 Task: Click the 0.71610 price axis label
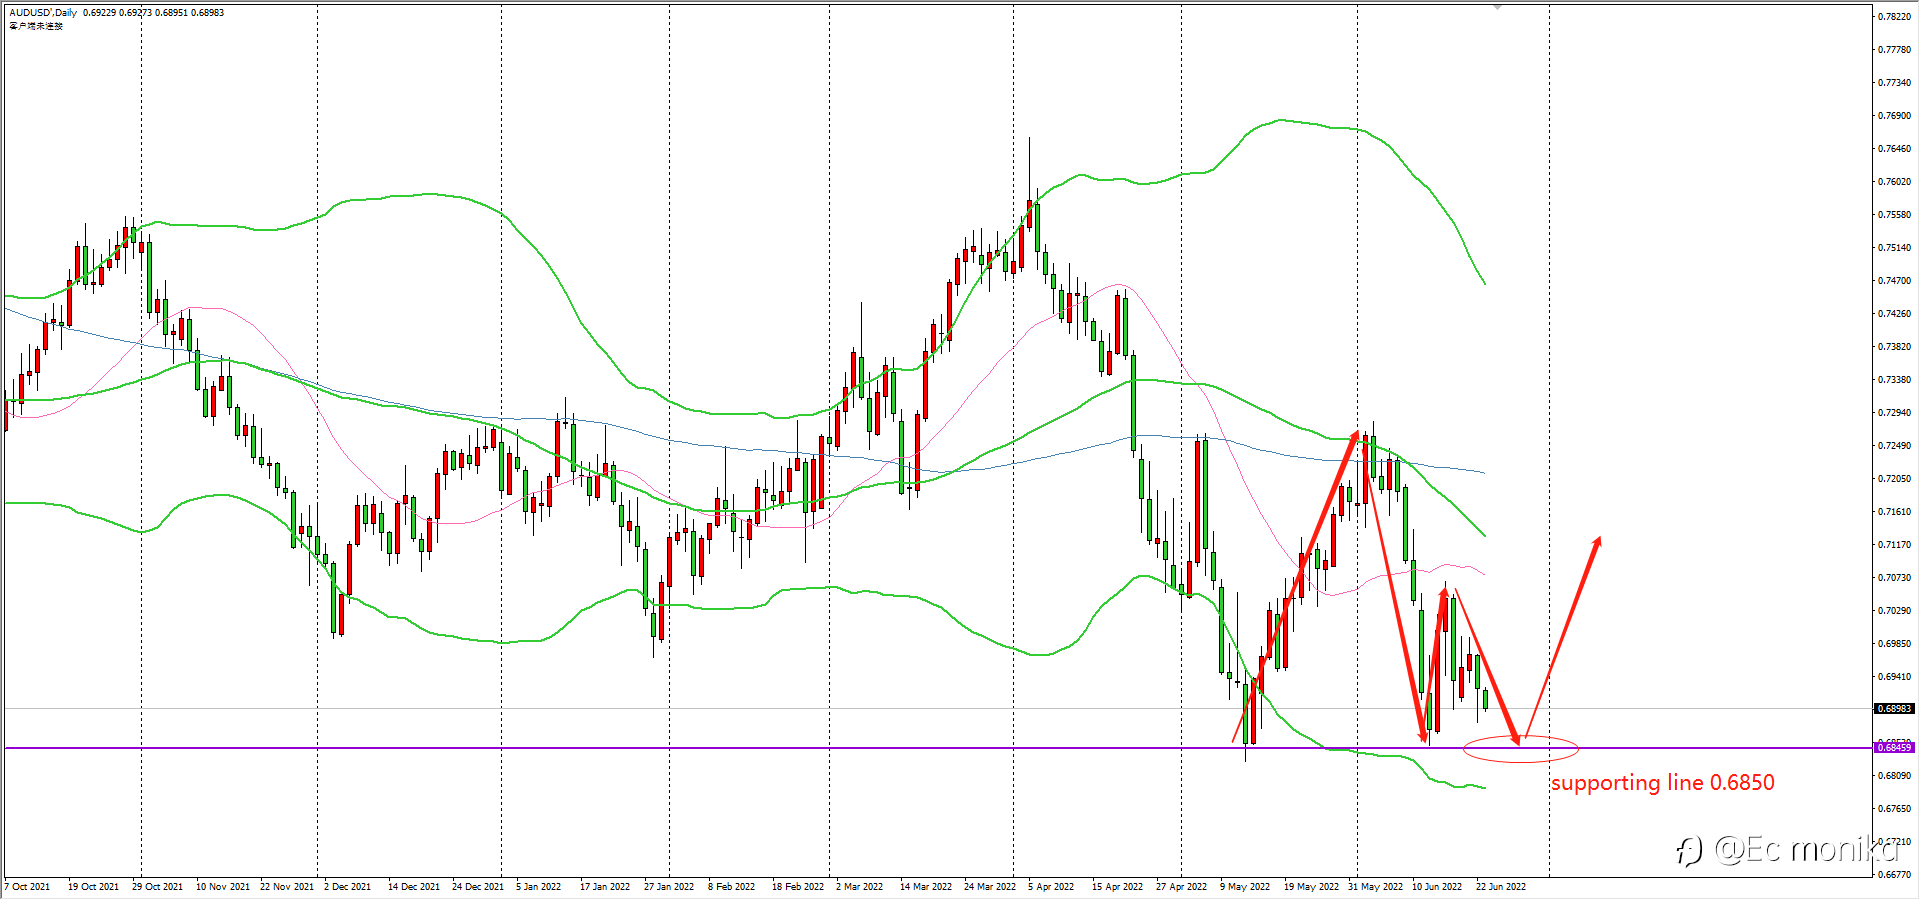(1894, 512)
